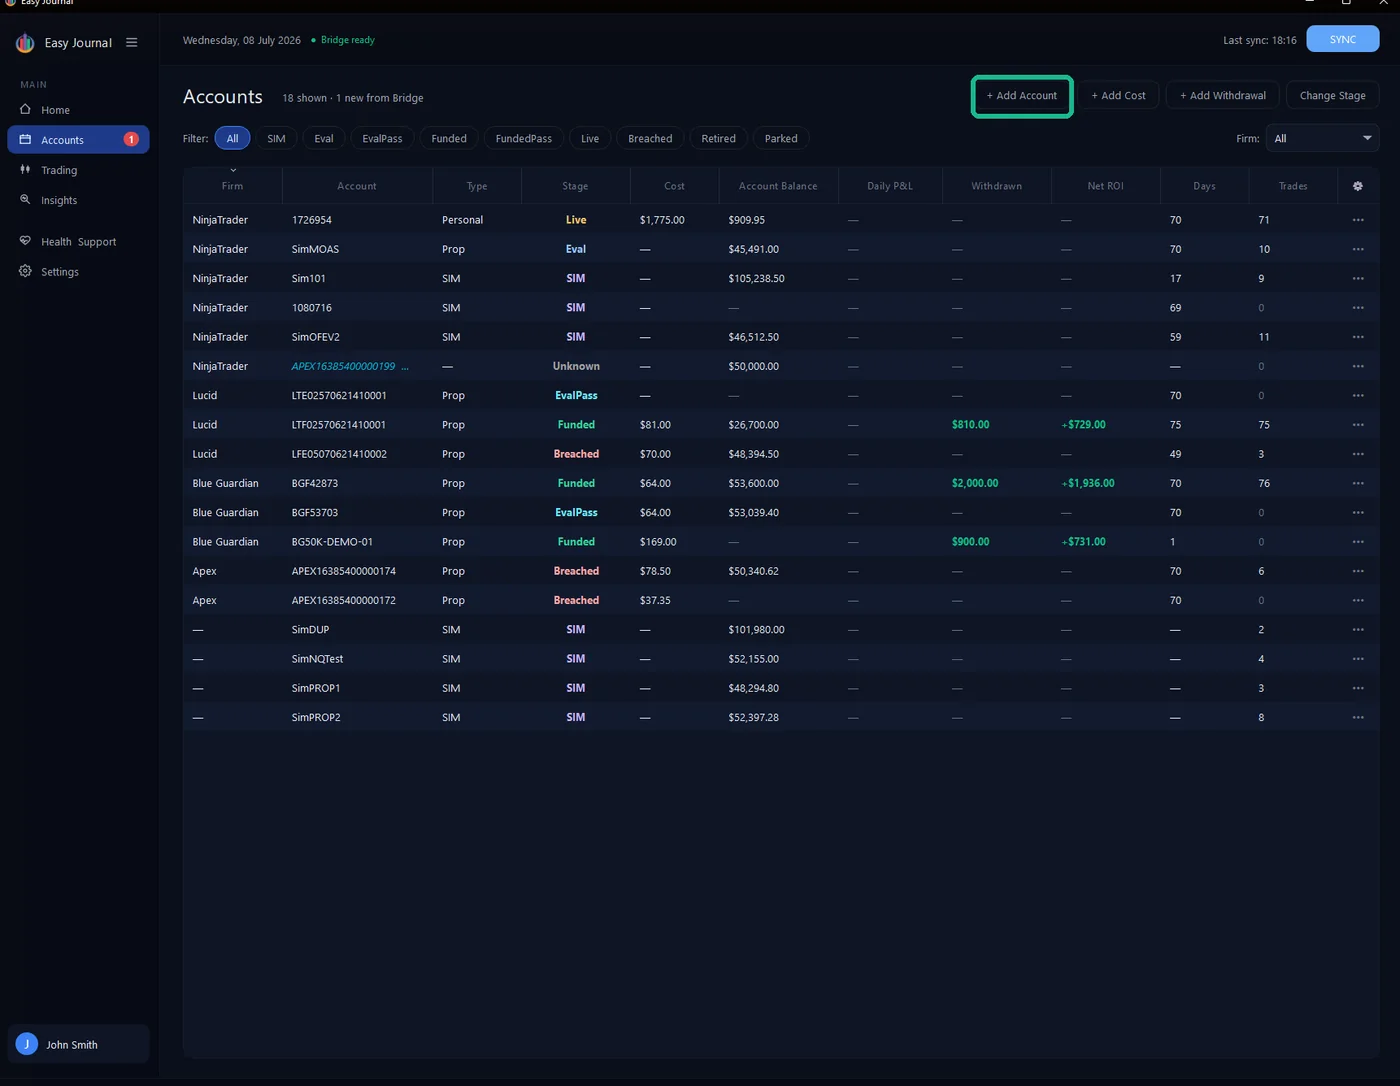Expand the APEX16385400000199 ellipsis

click(405, 366)
